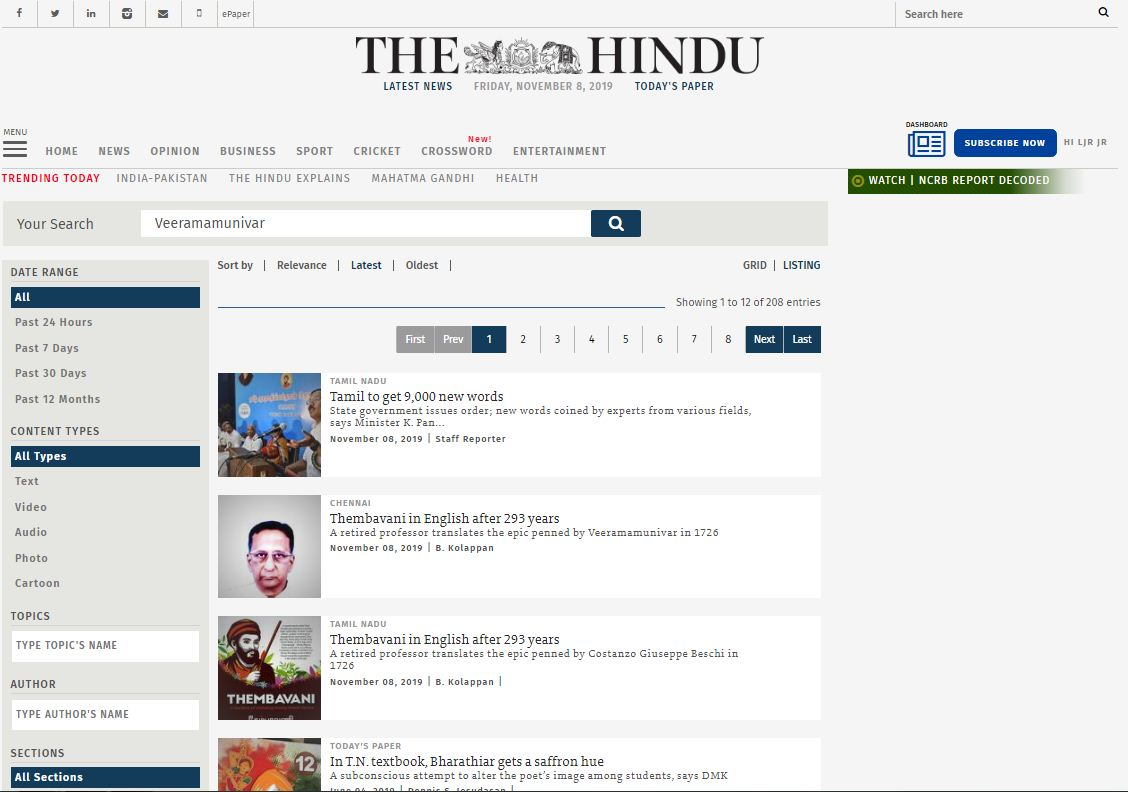This screenshot has width=1128, height=792.
Task: Open Today's Paper link
Action: [x=674, y=86]
